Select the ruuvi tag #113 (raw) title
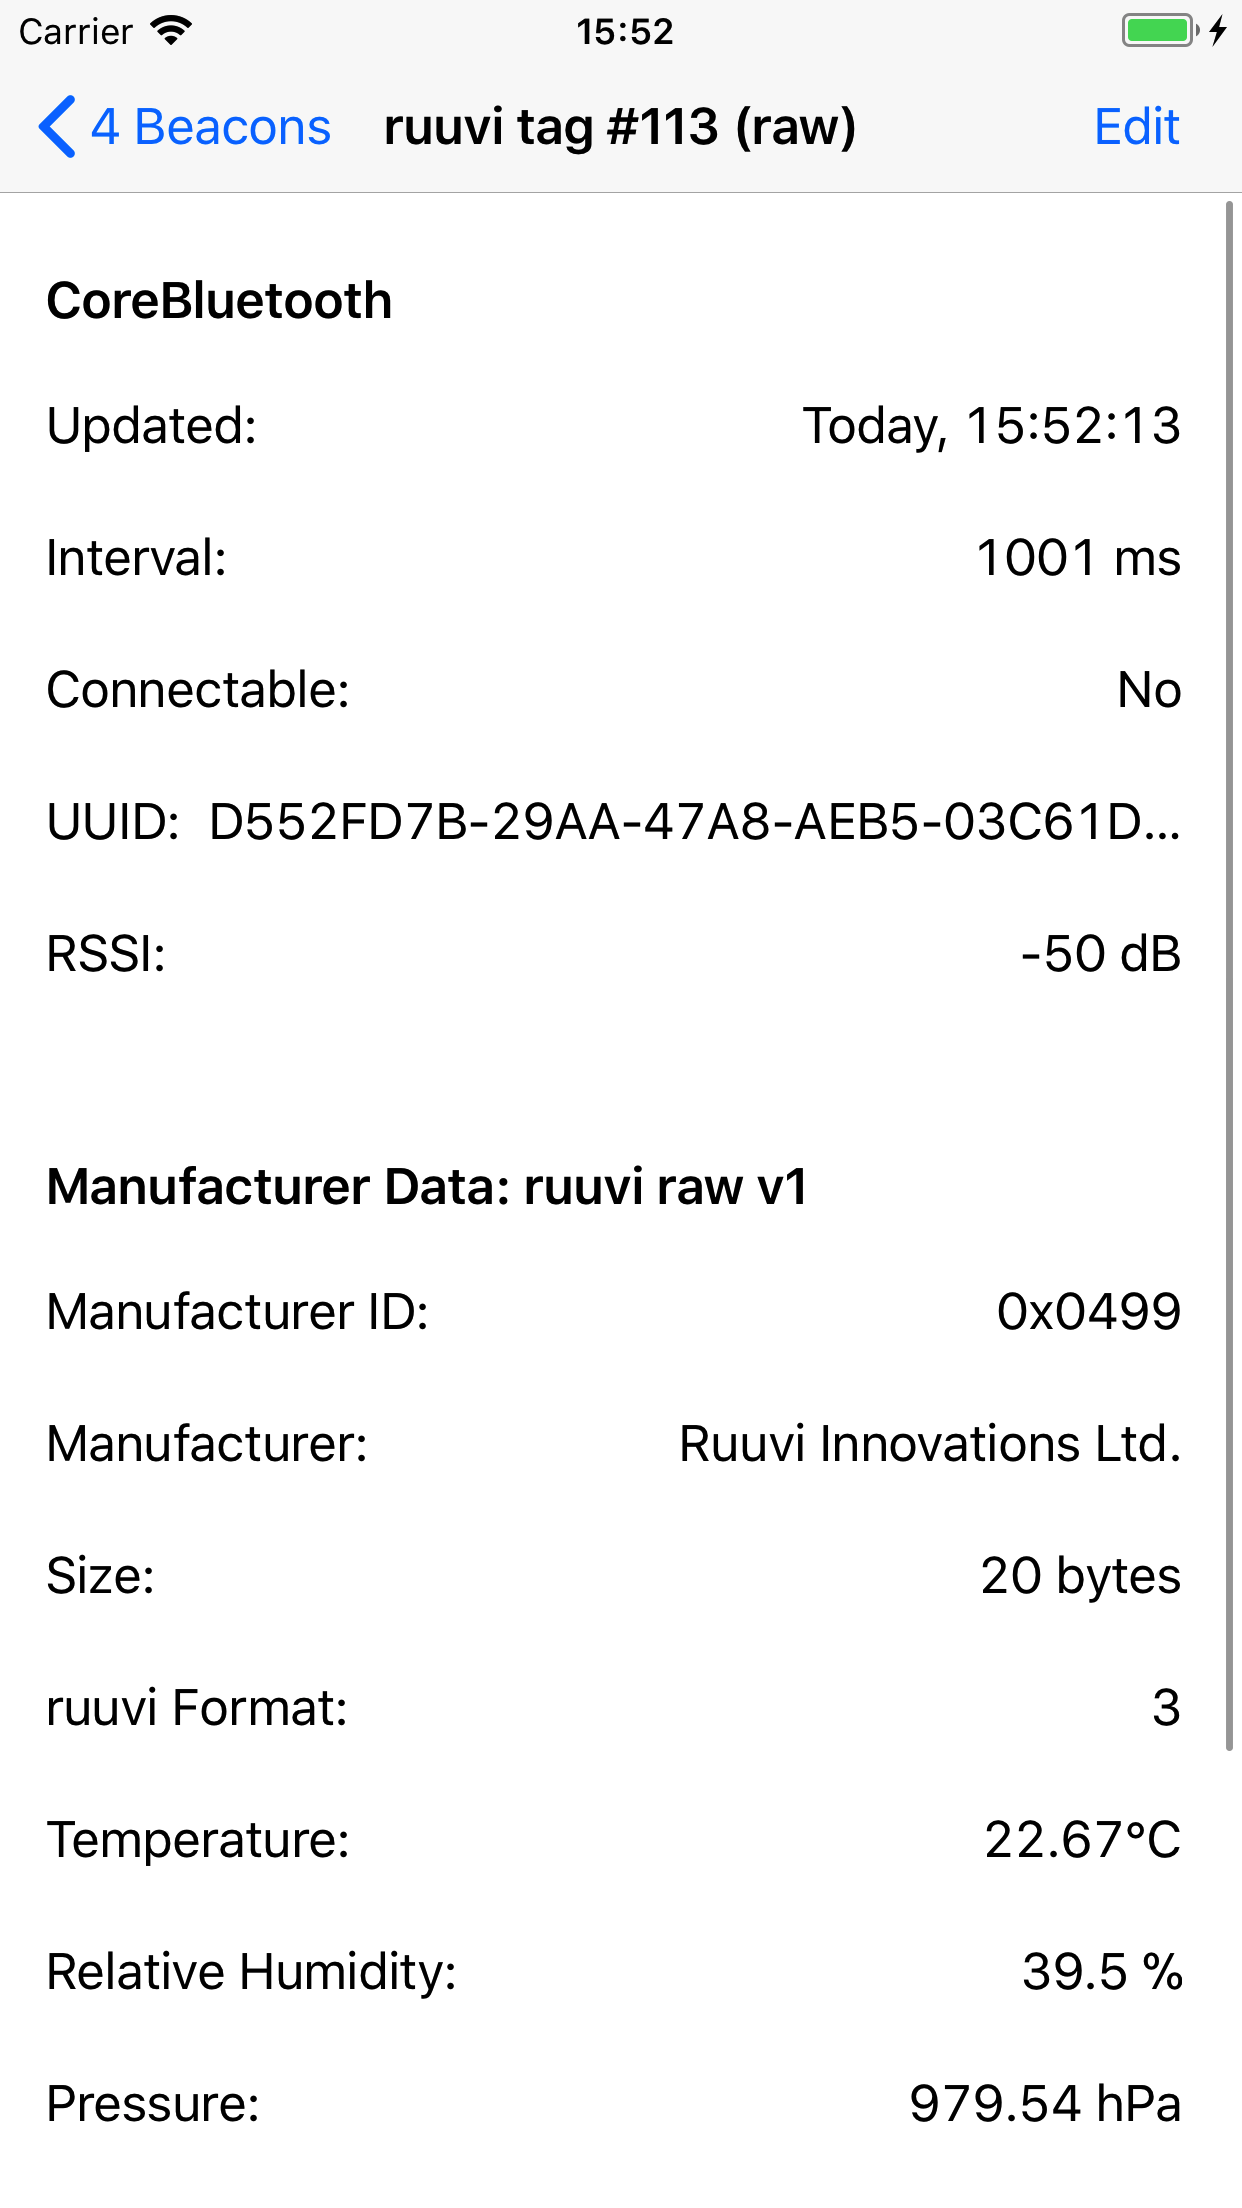 coord(621,126)
